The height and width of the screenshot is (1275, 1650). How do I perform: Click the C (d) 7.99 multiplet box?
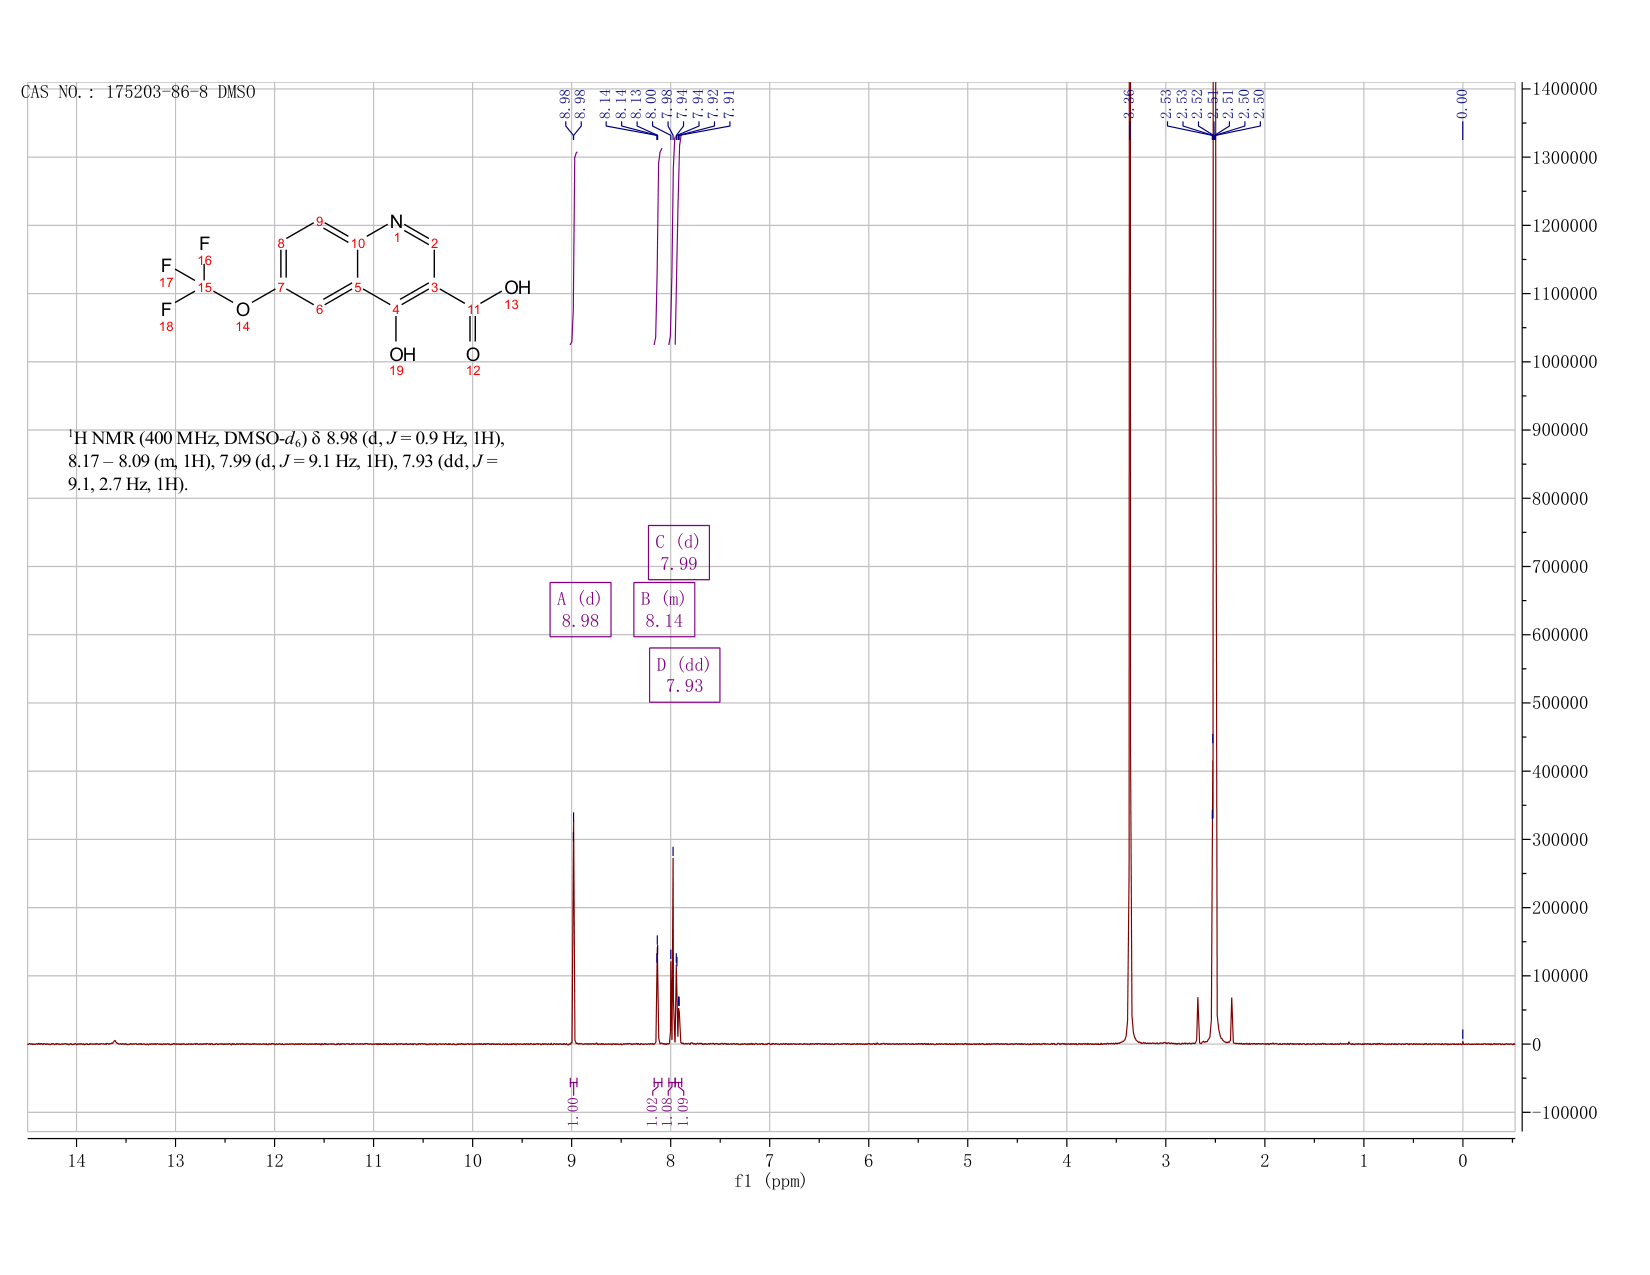click(x=679, y=552)
